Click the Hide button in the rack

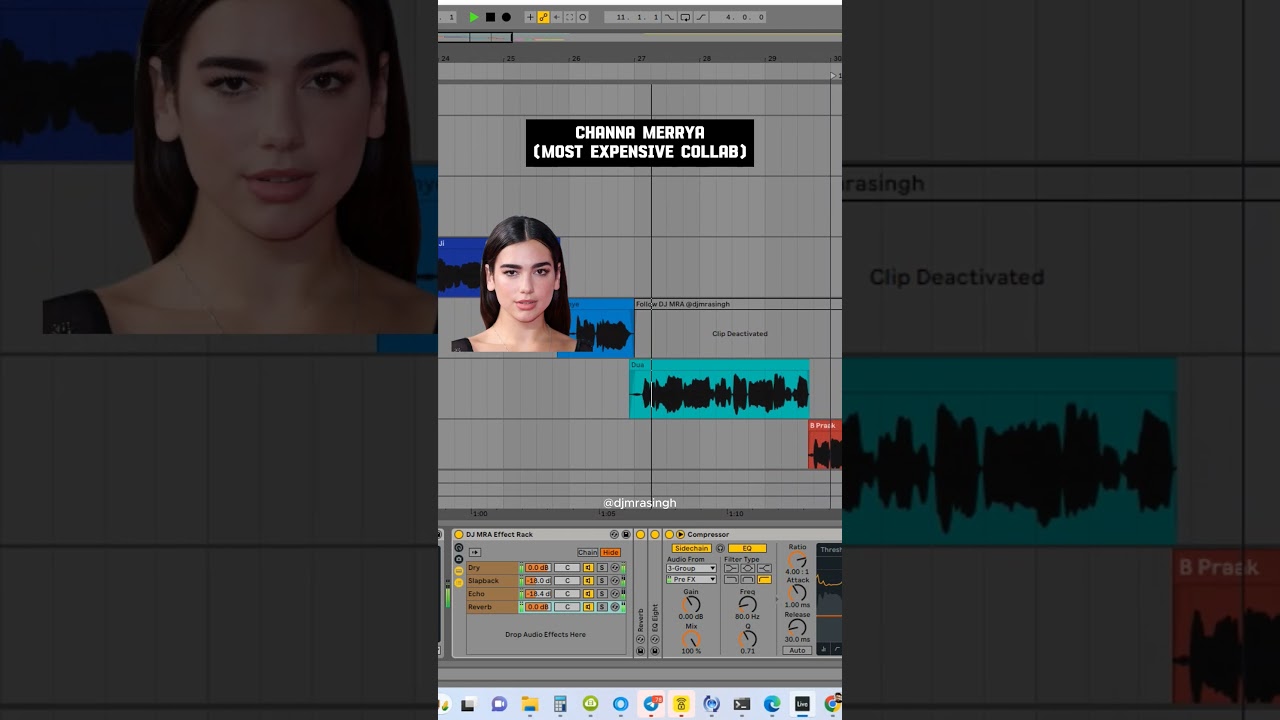click(x=611, y=552)
